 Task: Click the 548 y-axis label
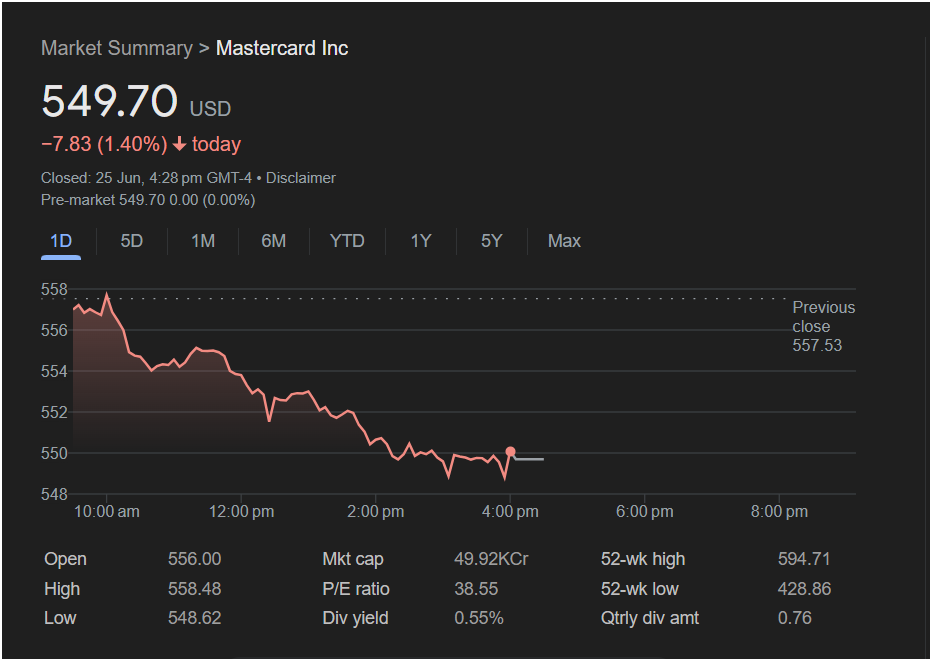(x=54, y=494)
